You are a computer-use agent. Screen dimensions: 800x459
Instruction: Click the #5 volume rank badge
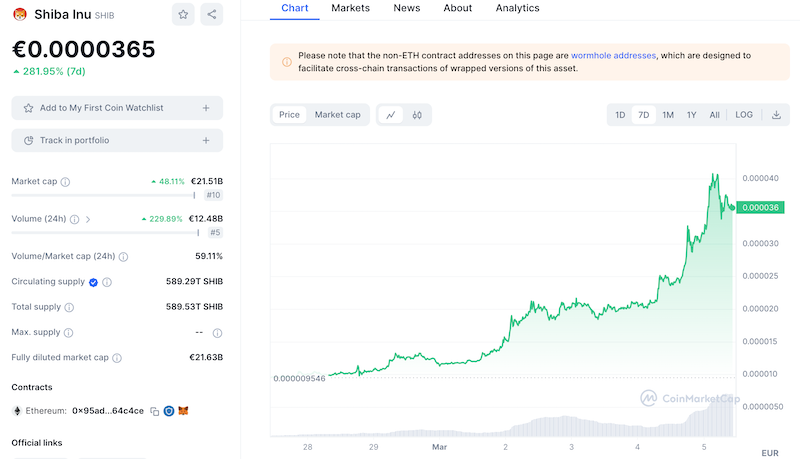click(x=215, y=233)
